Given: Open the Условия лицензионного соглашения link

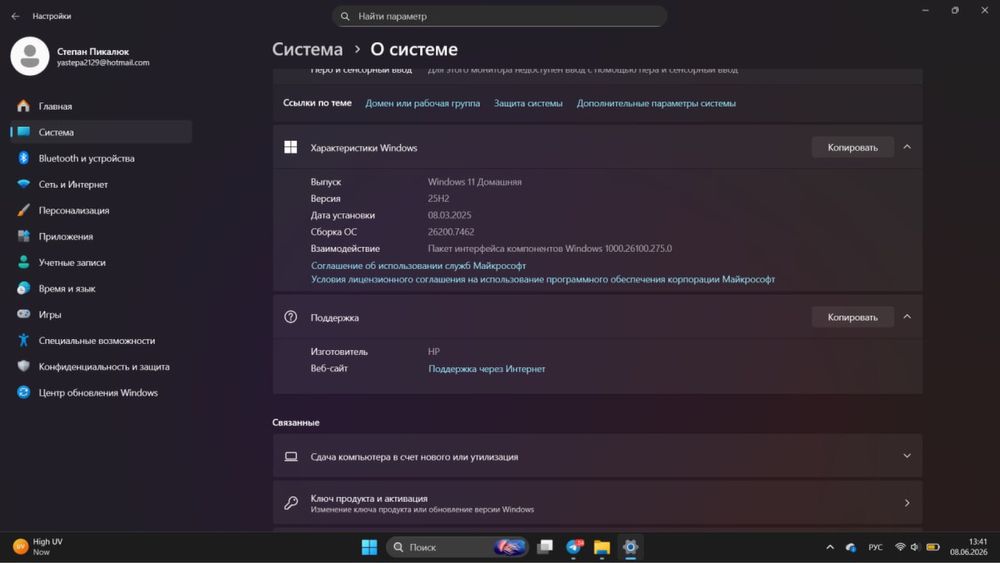Looking at the screenshot, I should coord(543,279).
